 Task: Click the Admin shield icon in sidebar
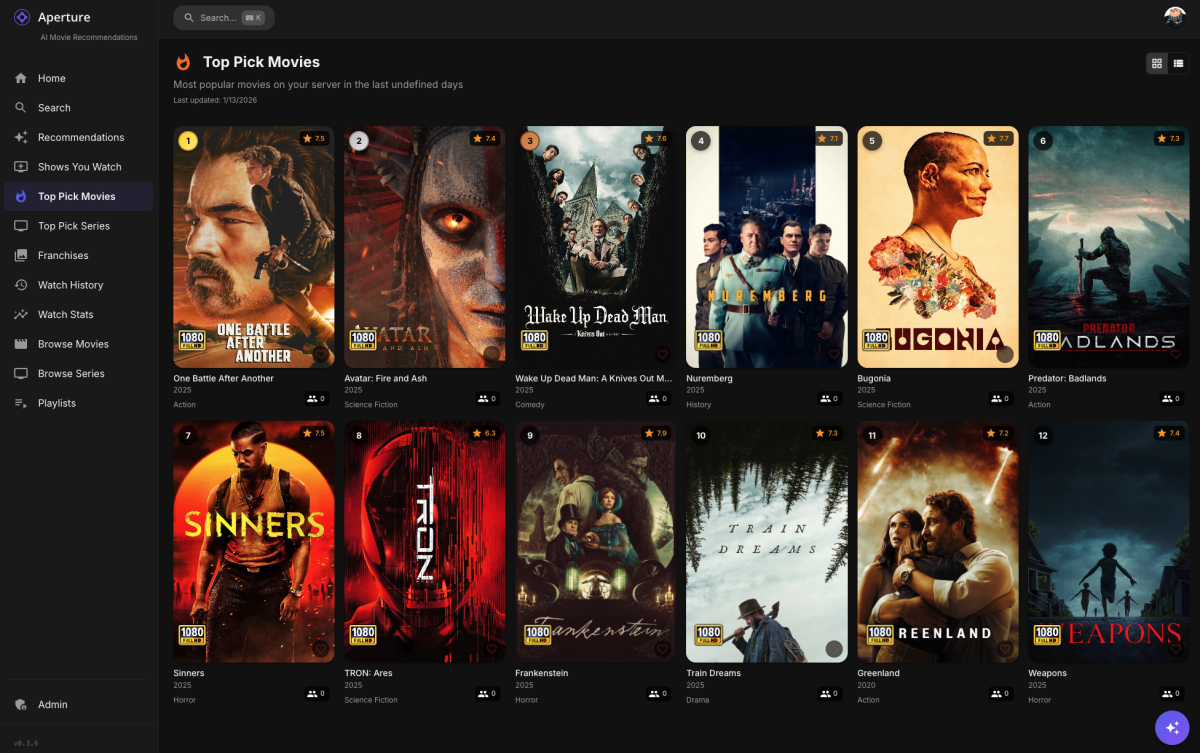point(21,704)
